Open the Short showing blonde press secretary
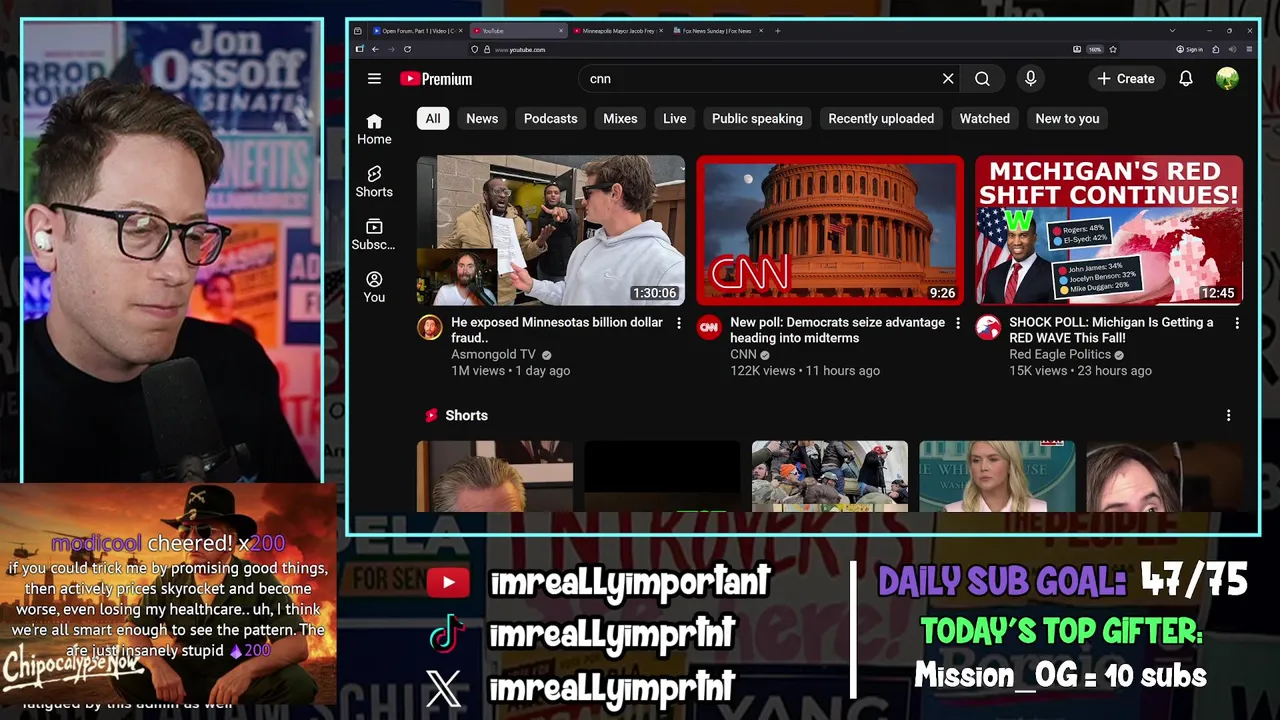The width and height of the screenshot is (1280, 720). point(997,476)
